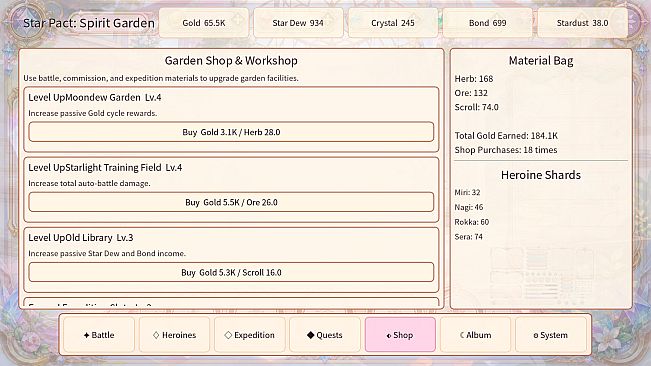Click the shop instructions text about upgrading facilities
This screenshot has height=366, width=651.
click(161, 78)
